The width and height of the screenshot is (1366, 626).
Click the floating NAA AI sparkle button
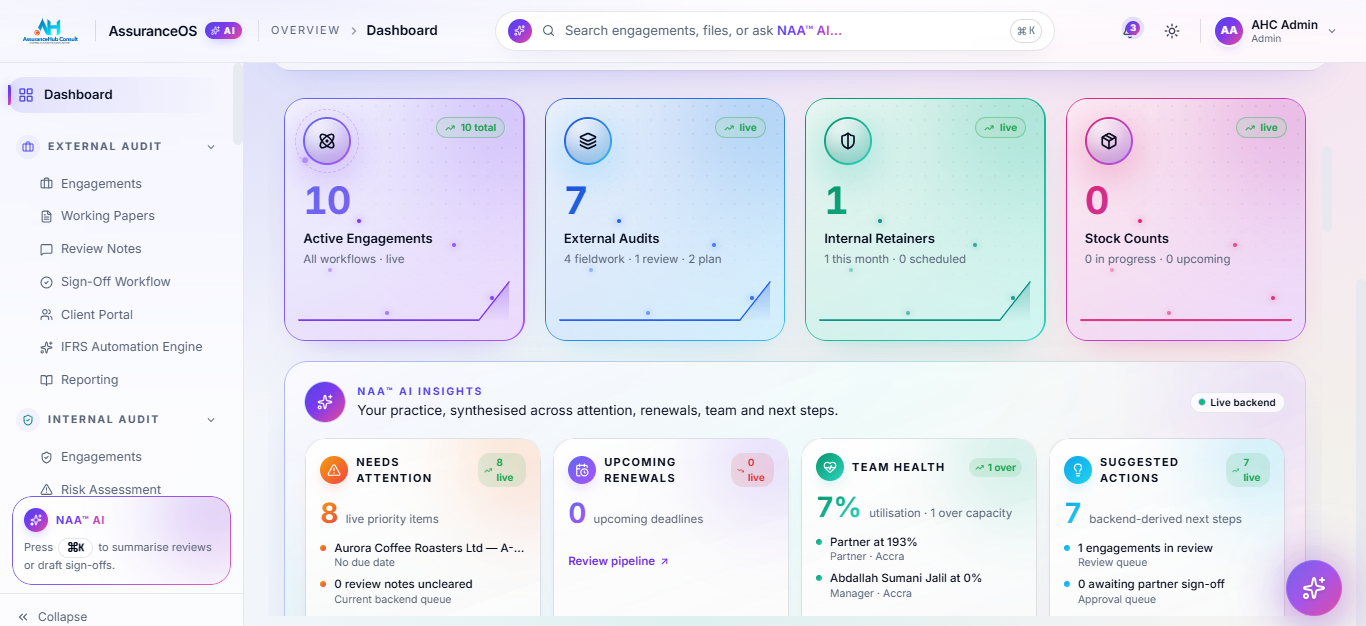[1313, 588]
